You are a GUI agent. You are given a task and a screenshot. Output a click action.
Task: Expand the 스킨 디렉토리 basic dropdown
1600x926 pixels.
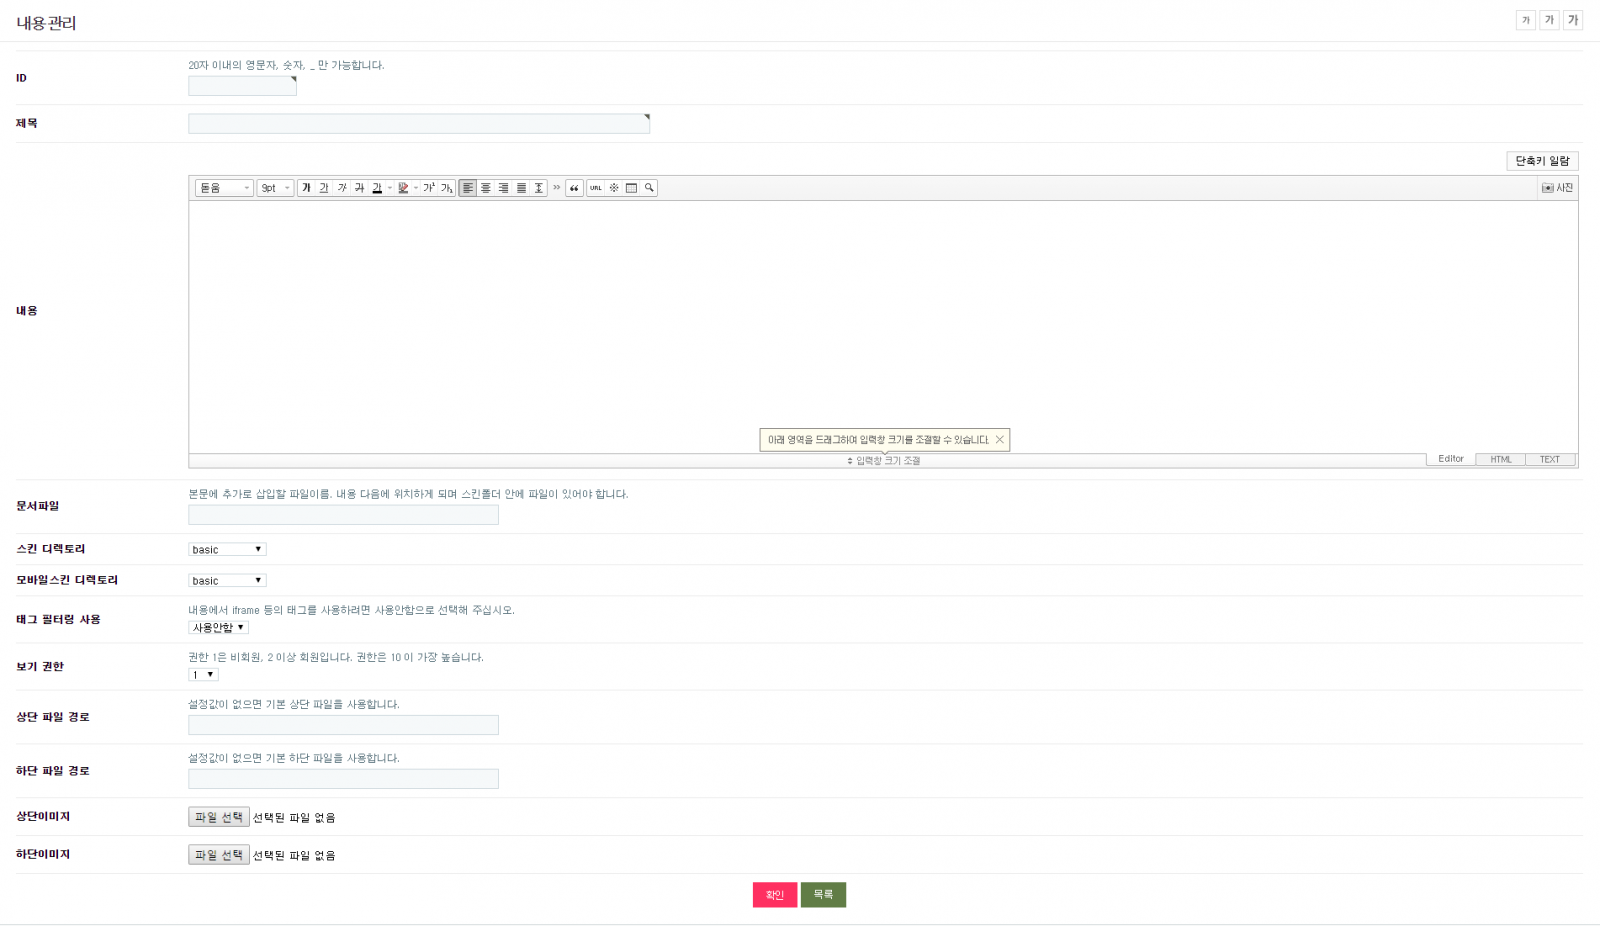[227, 550]
